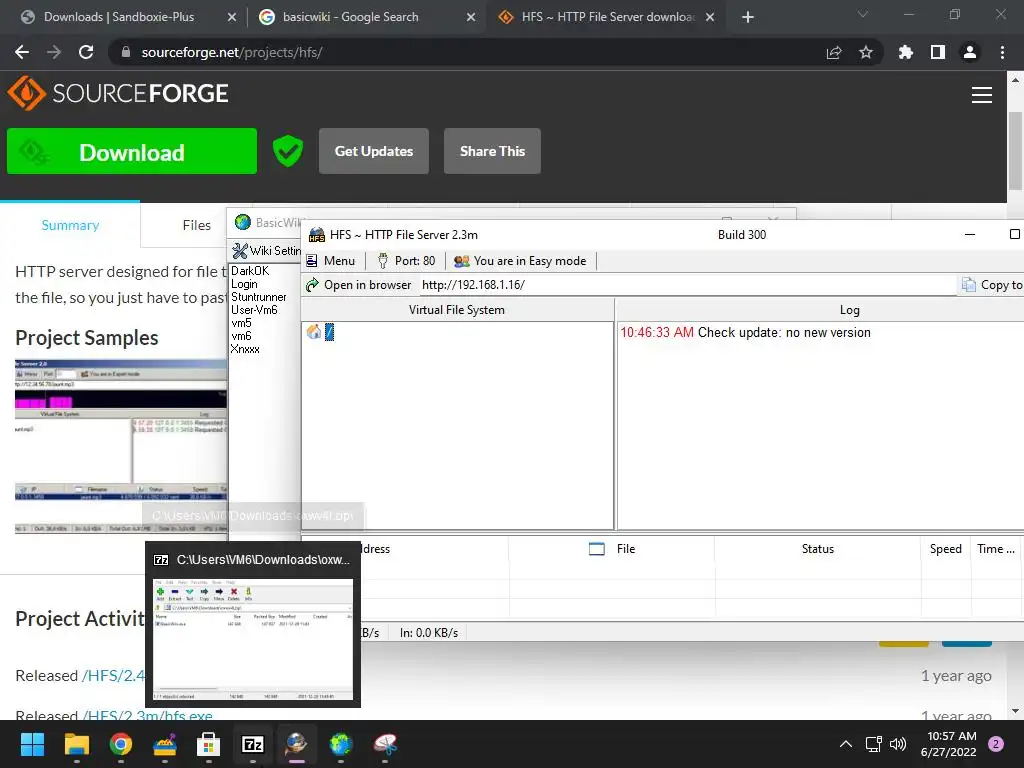Click the volume speaker icon in tray
The height and width of the screenshot is (768, 1024).
pos(898,744)
